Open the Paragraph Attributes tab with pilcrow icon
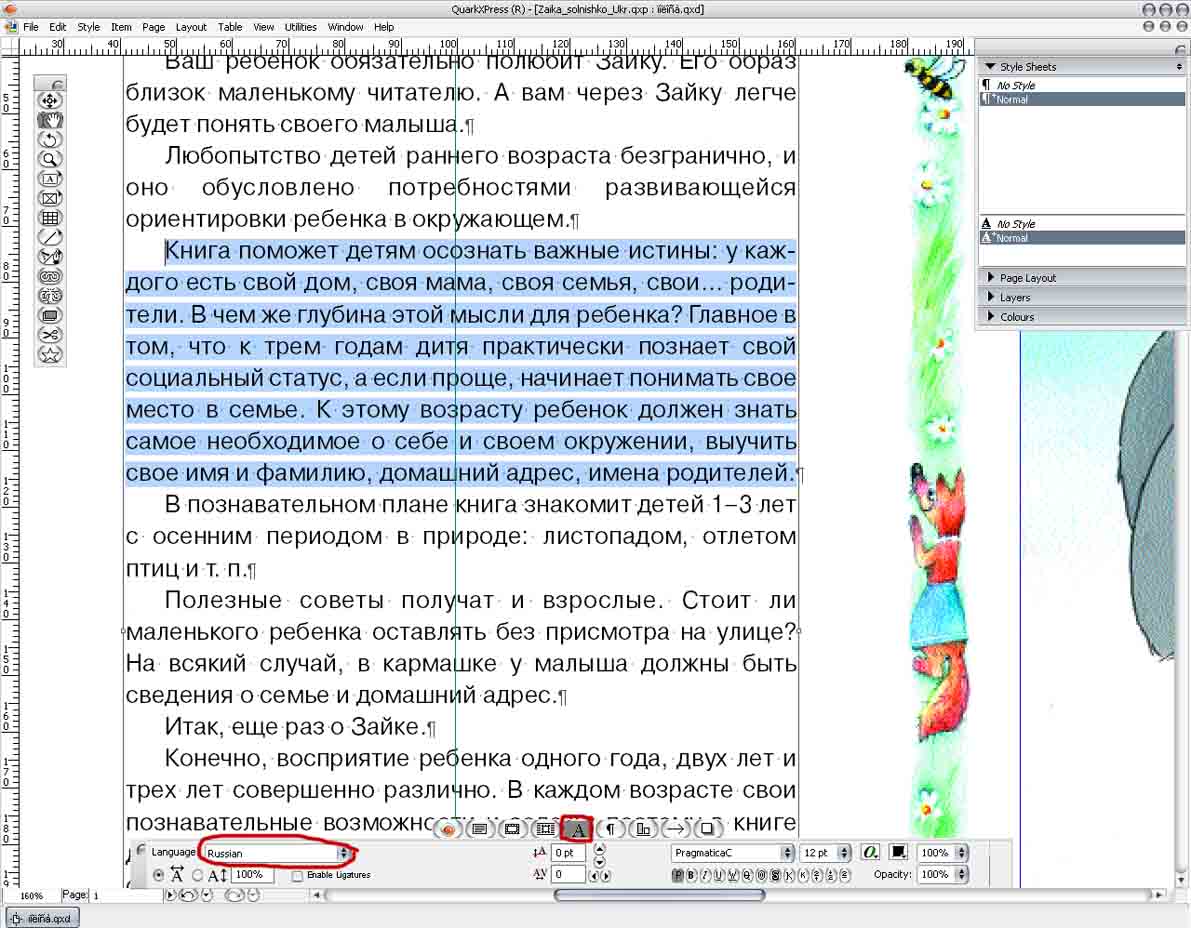Viewport: 1191px width, 928px height. click(610, 829)
